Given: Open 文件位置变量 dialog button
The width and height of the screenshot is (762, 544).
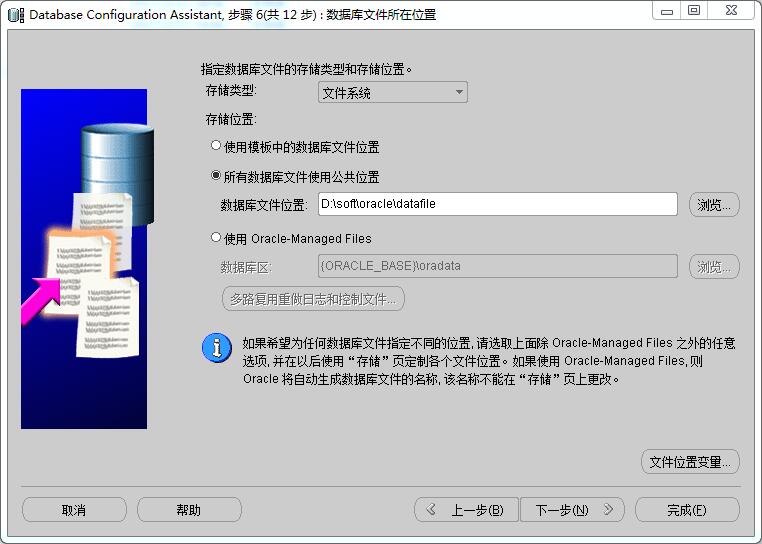Looking at the screenshot, I should [x=690, y=462].
